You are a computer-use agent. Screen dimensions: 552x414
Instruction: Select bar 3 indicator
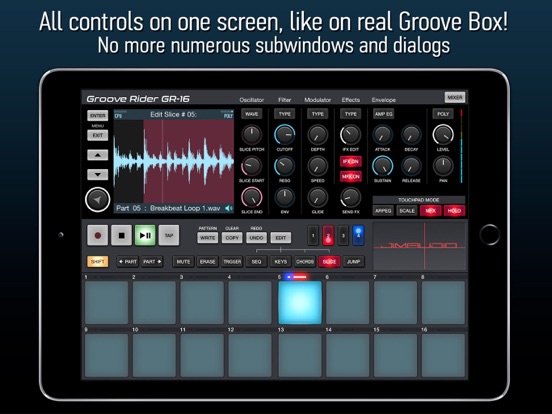point(343,236)
